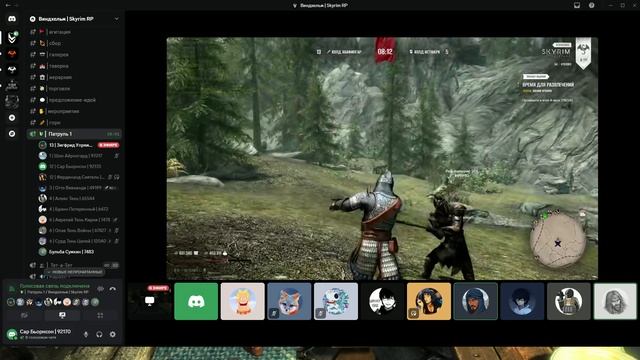
Task: Open the мероприятия channel
Action: tap(75, 111)
